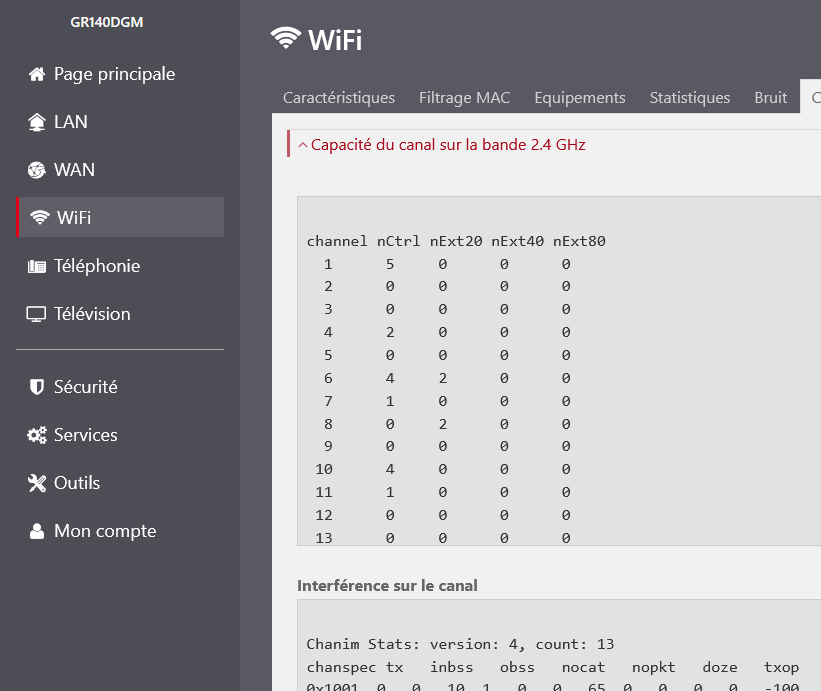Click the WAN globe icon
Screen dimensions: 821x691
click(37, 170)
